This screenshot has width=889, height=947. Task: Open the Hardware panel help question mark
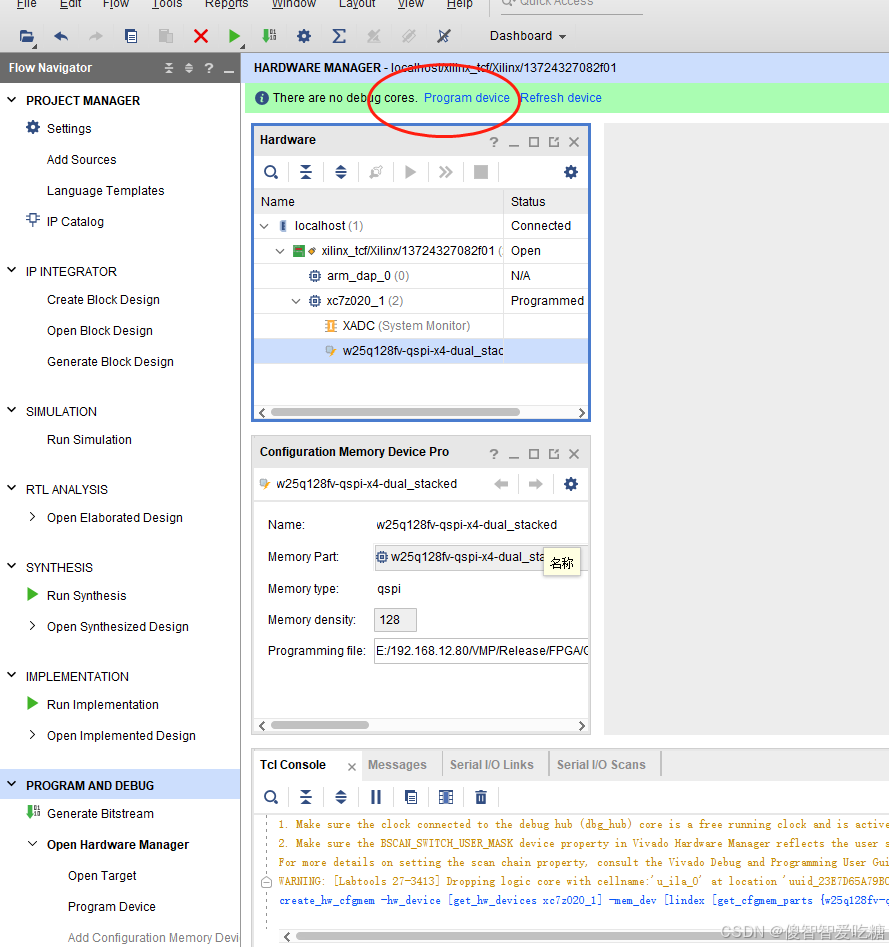(494, 142)
